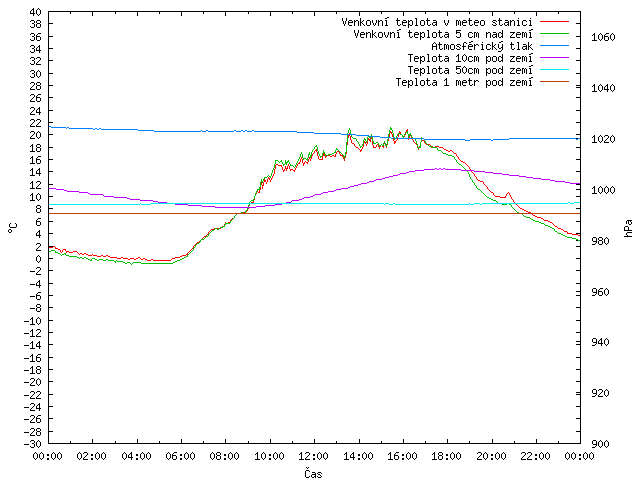Click the '900' hPa axis label
Viewport: 640px width, 480px height.
(600, 444)
